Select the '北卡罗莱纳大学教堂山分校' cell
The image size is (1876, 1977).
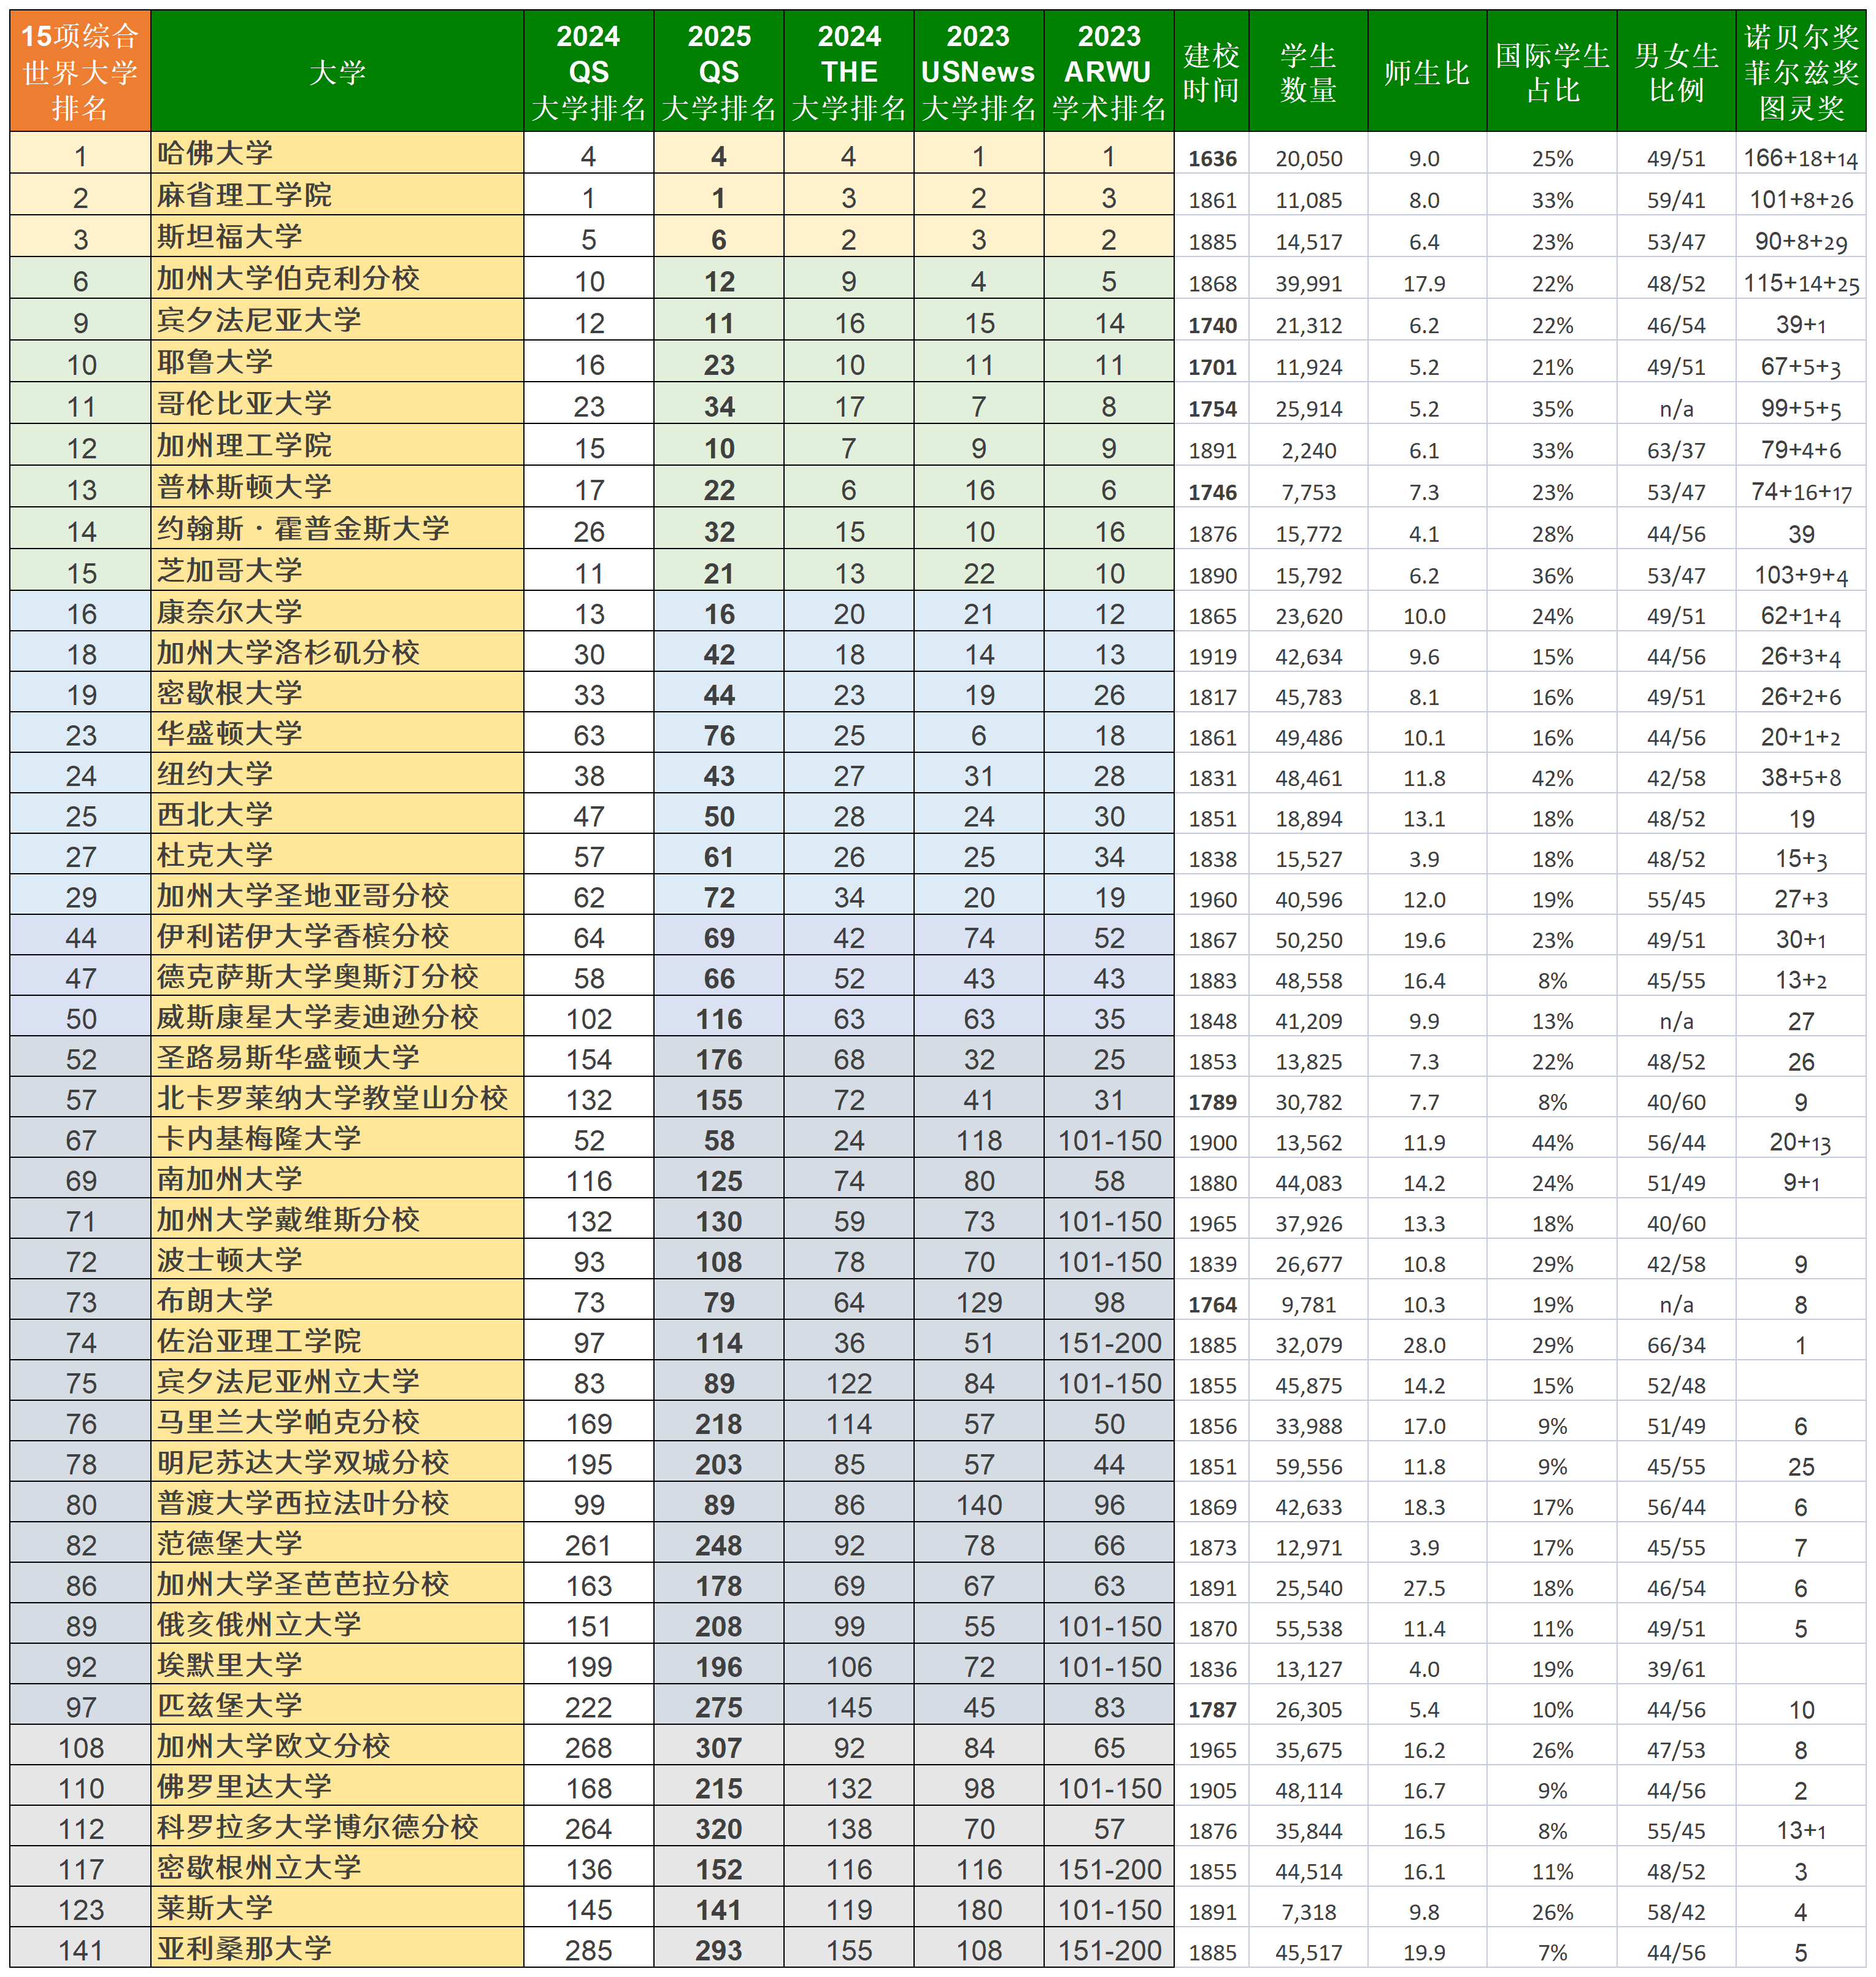[337, 1098]
